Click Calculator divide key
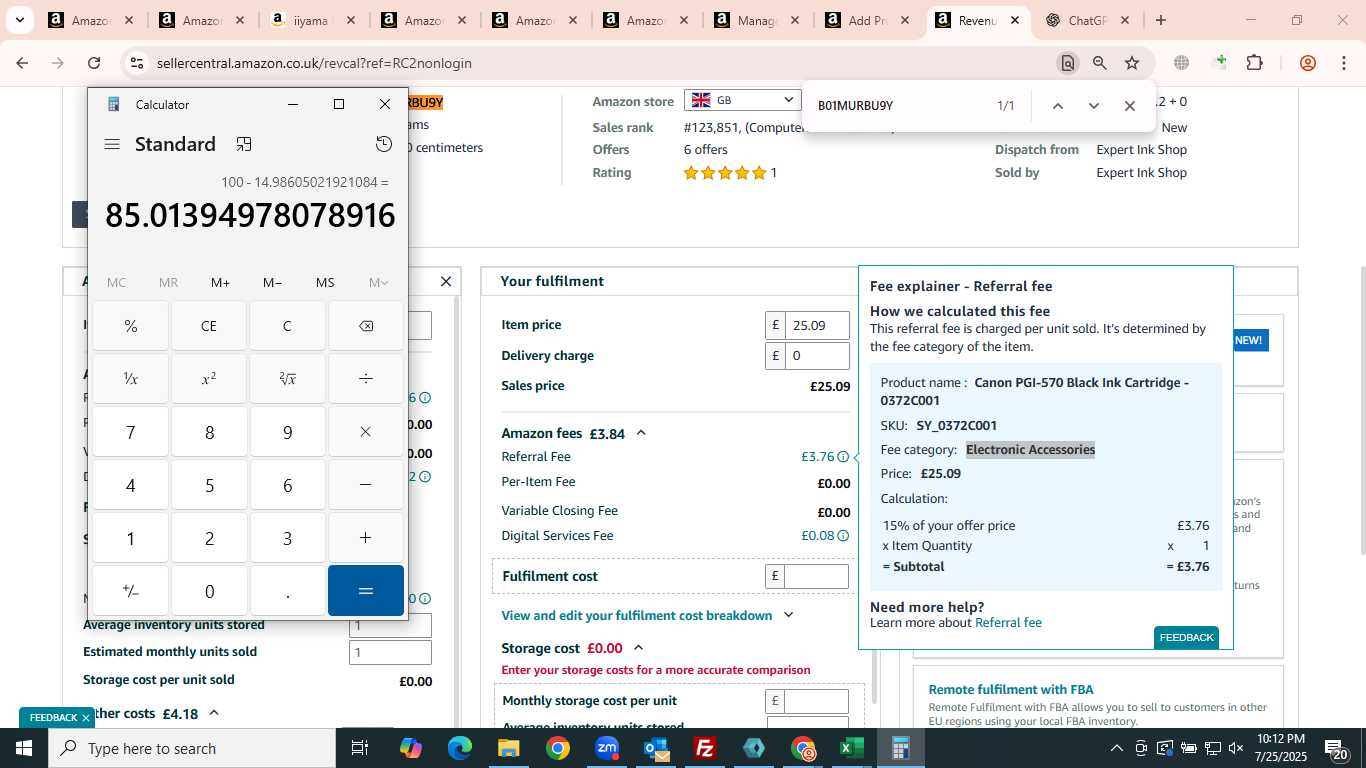The width and height of the screenshot is (1366, 768). point(366,379)
